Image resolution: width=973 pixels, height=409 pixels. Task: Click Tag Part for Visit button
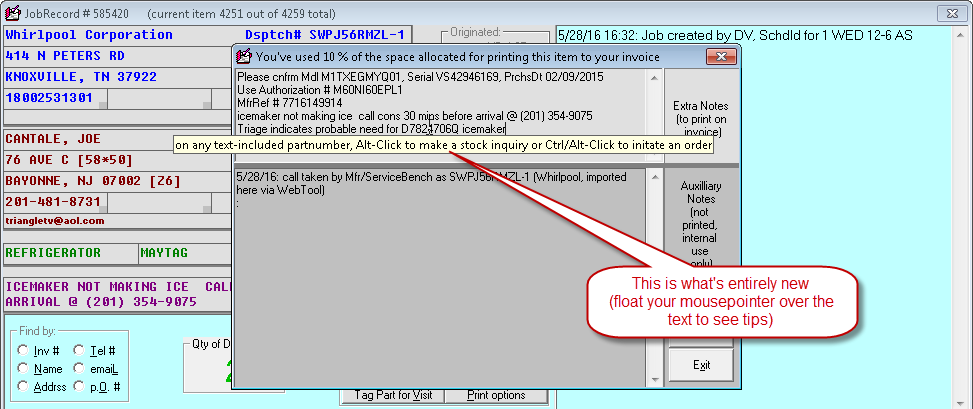[x=394, y=395]
